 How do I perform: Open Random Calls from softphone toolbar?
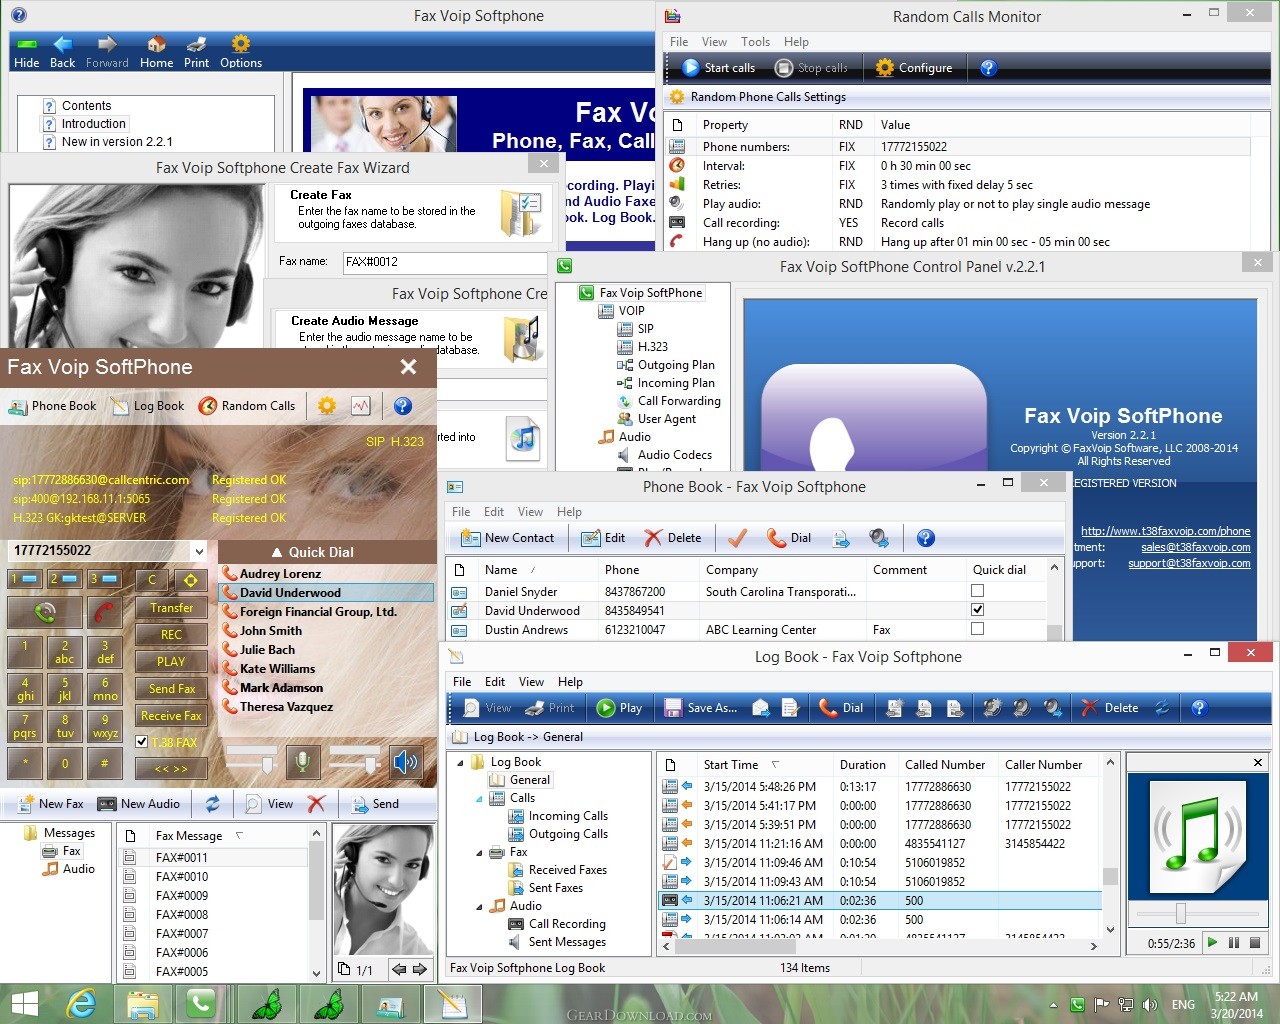[x=247, y=406]
